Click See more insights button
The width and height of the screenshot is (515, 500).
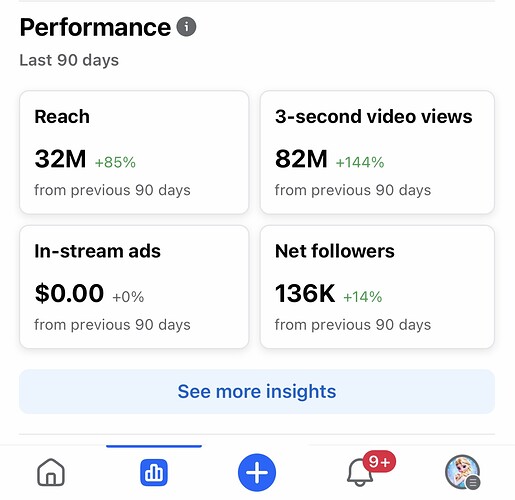(x=257, y=391)
